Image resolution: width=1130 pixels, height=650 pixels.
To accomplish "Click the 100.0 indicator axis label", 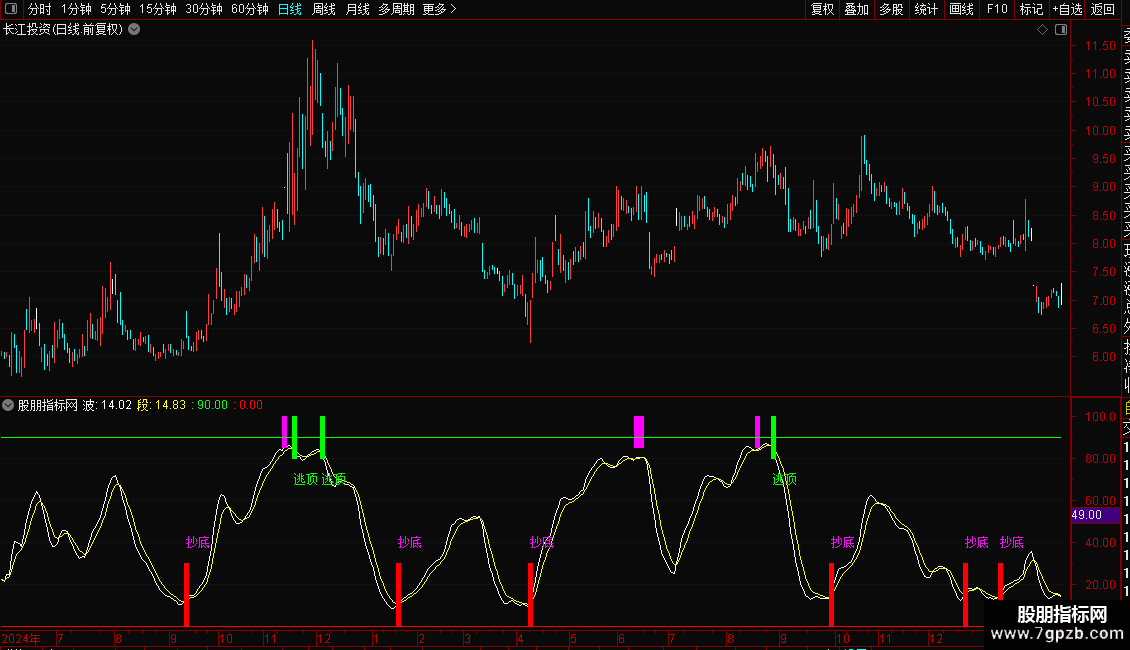I will point(1100,417).
